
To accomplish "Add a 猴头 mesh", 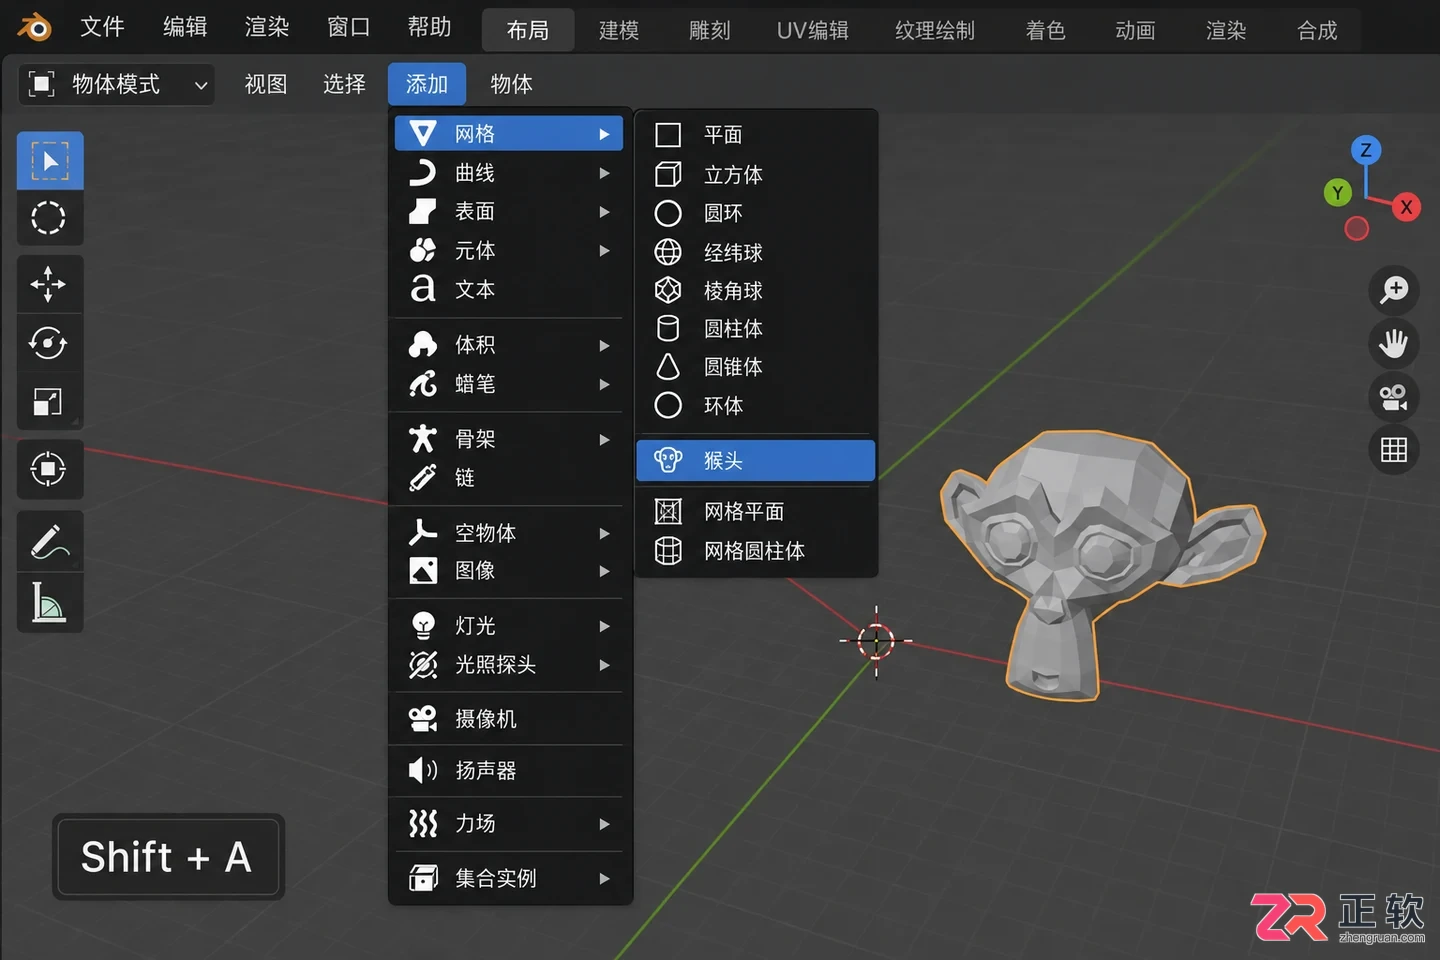I will click(755, 461).
